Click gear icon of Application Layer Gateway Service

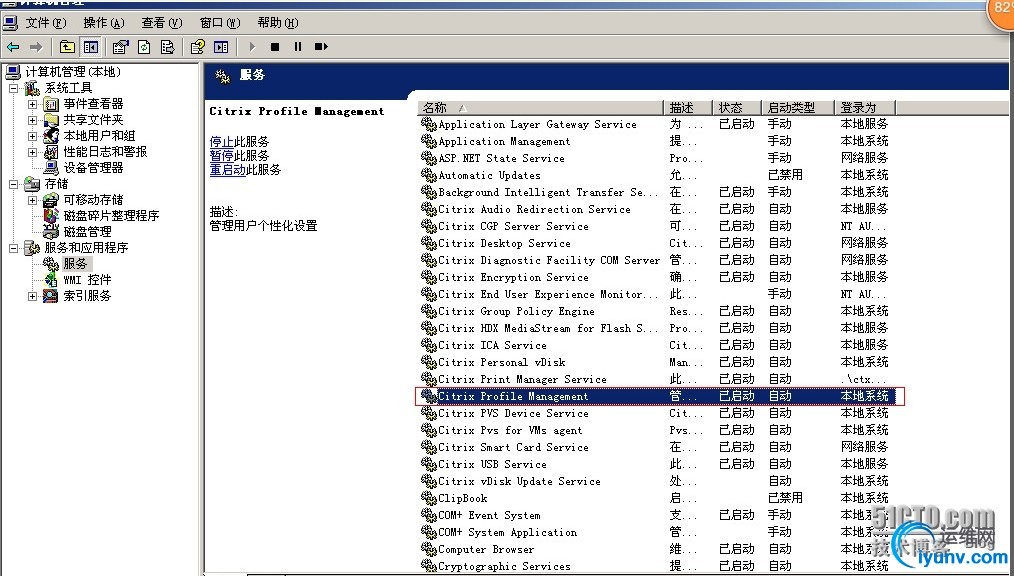tap(429, 124)
